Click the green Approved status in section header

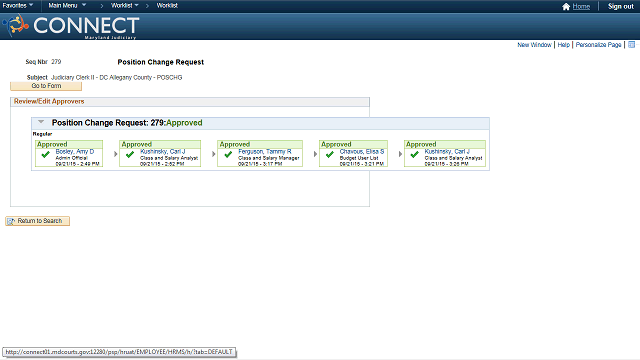184,123
